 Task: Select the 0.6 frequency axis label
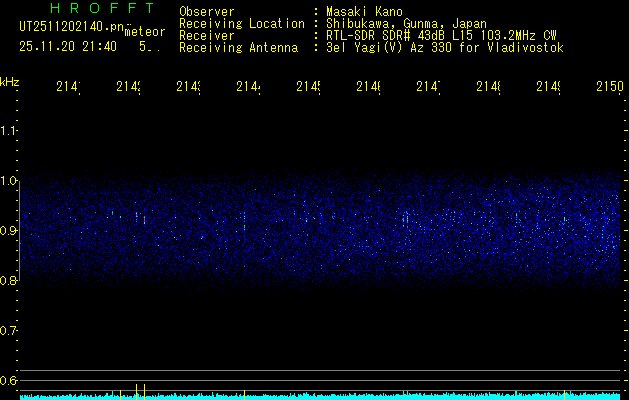[9, 380]
